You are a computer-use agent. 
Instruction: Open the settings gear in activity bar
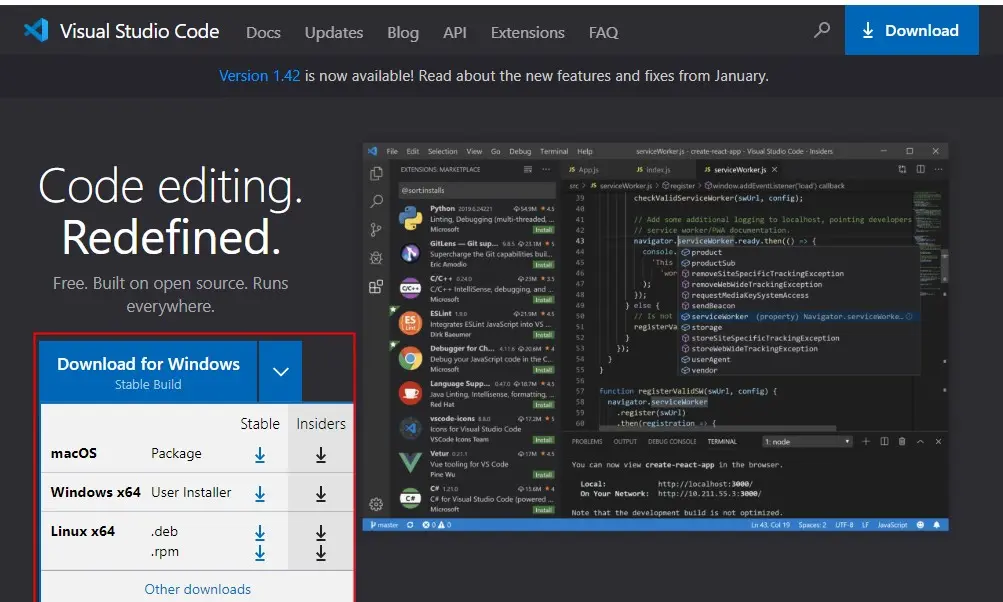click(x=376, y=504)
